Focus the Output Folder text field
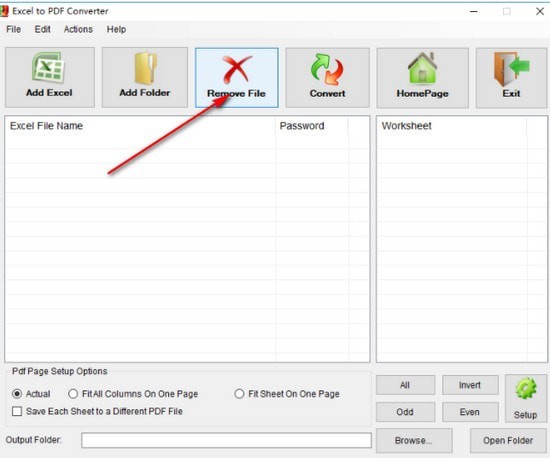The height and width of the screenshot is (458, 550). pyautogui.click(x=226, y=440)
